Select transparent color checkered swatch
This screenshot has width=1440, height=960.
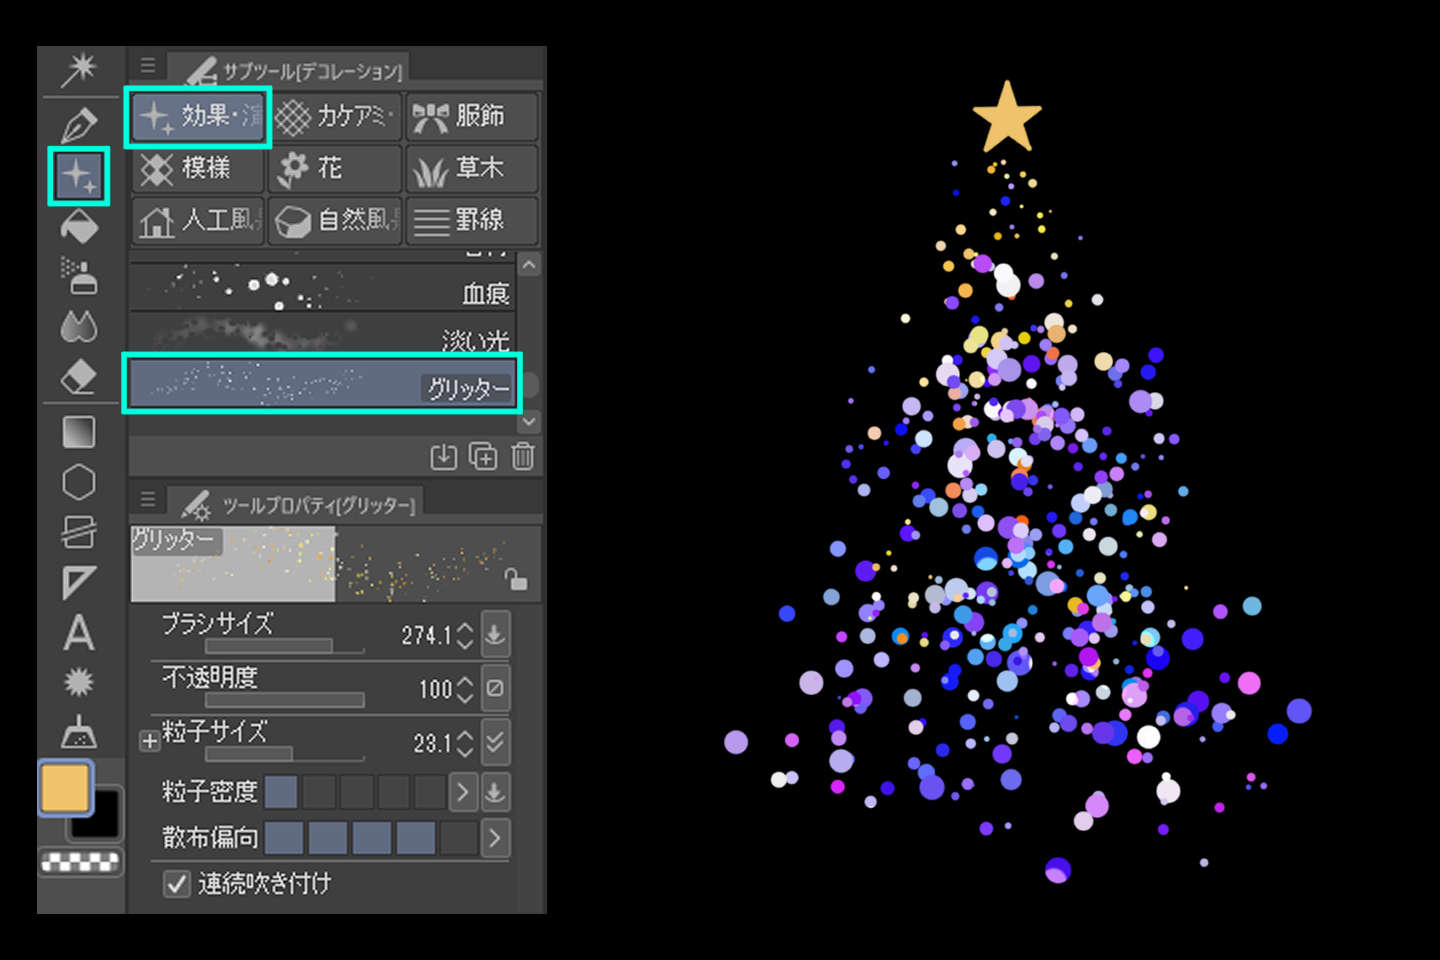[80, 862]
